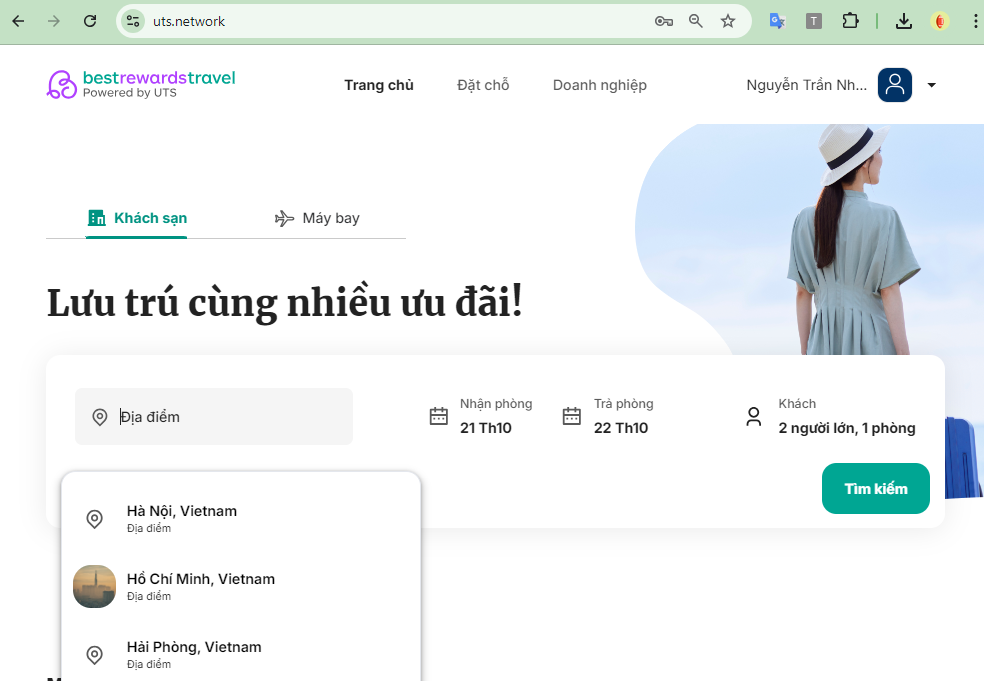Click the Google Translate extension icon
Screen dimensions: 984x681
(777, 21)
